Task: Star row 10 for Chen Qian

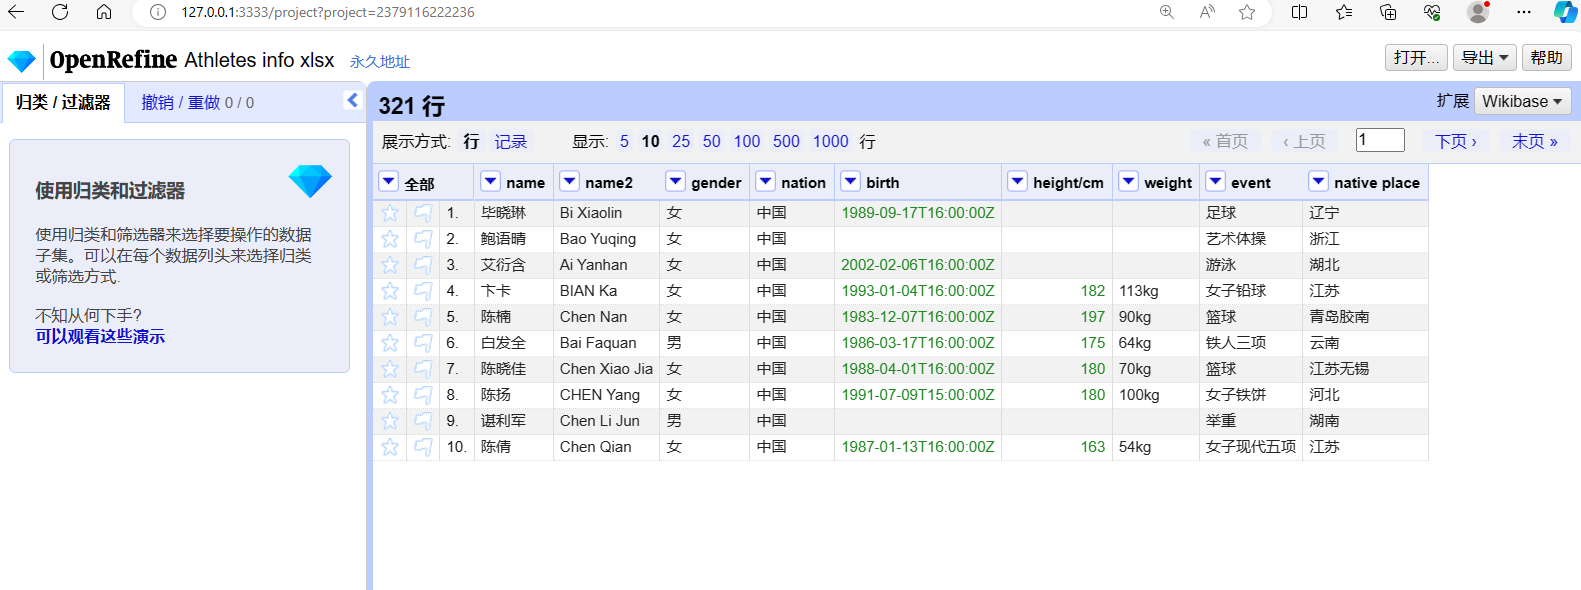Action: (390, 447)
